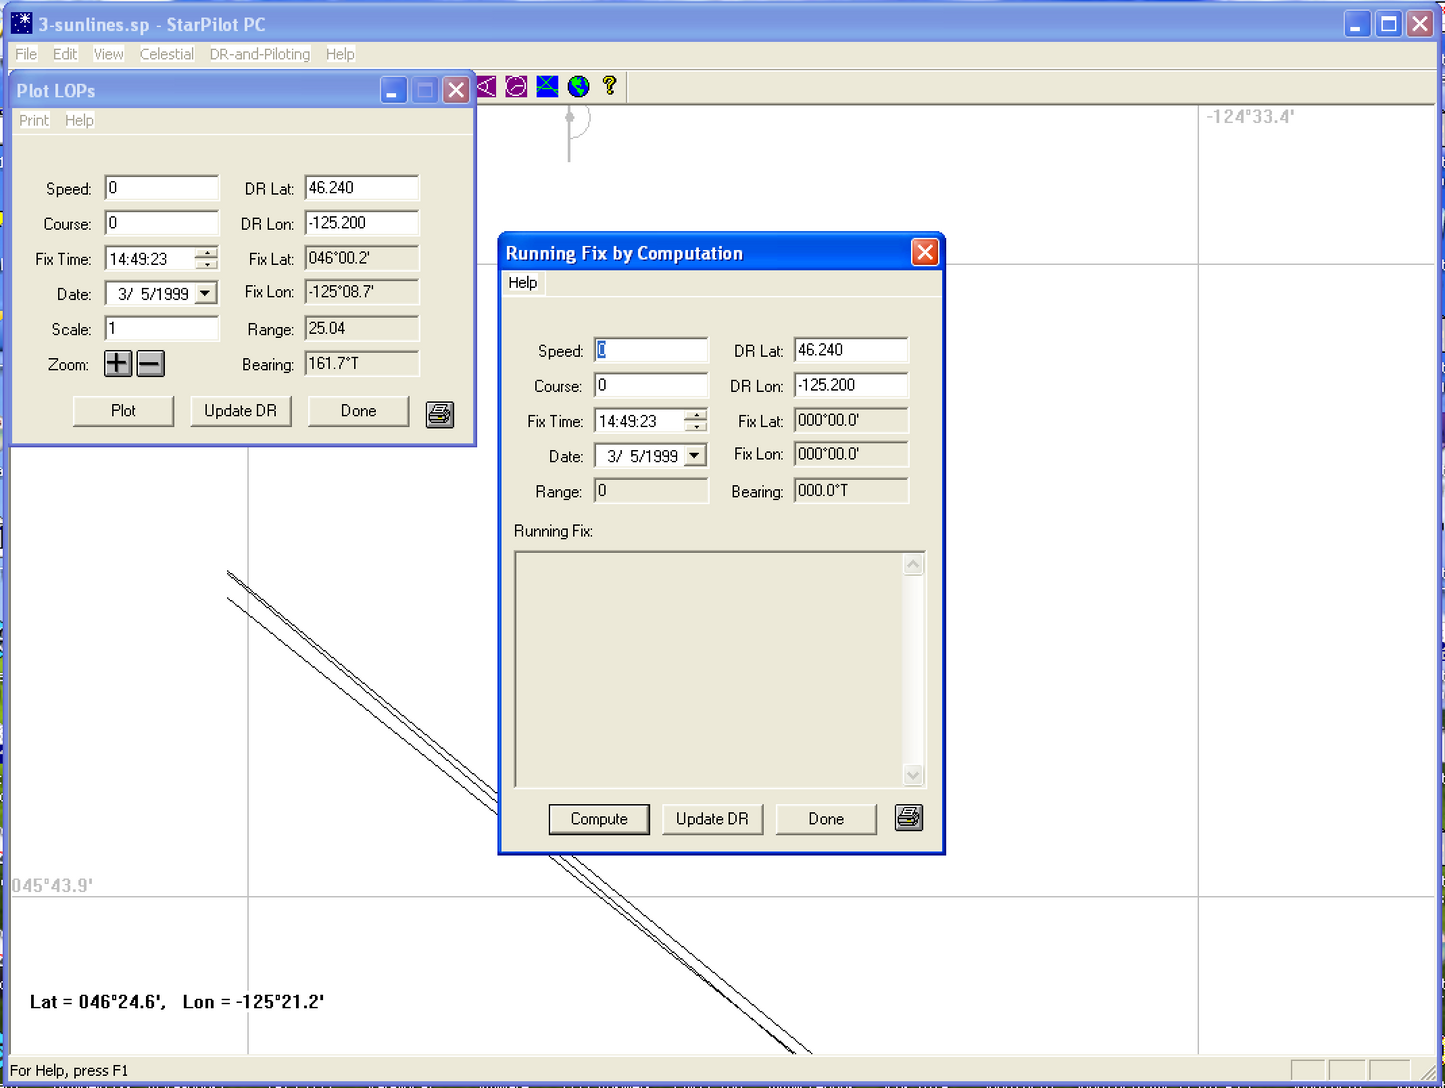Open Date dropdown in Plot LOPs panel

click(x=205, y=294)
